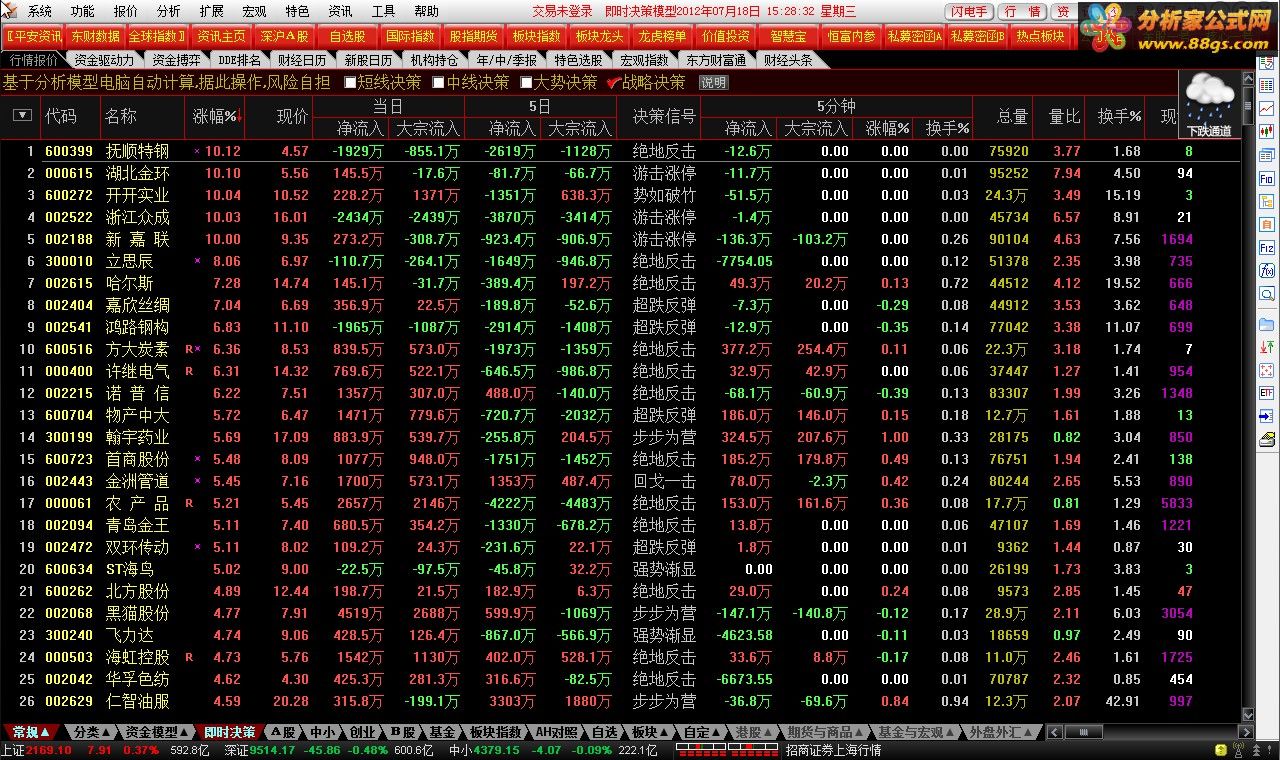Expand the 自定 bottom tab menu
The image size is (1280, 760).
(x=701, y=732)
